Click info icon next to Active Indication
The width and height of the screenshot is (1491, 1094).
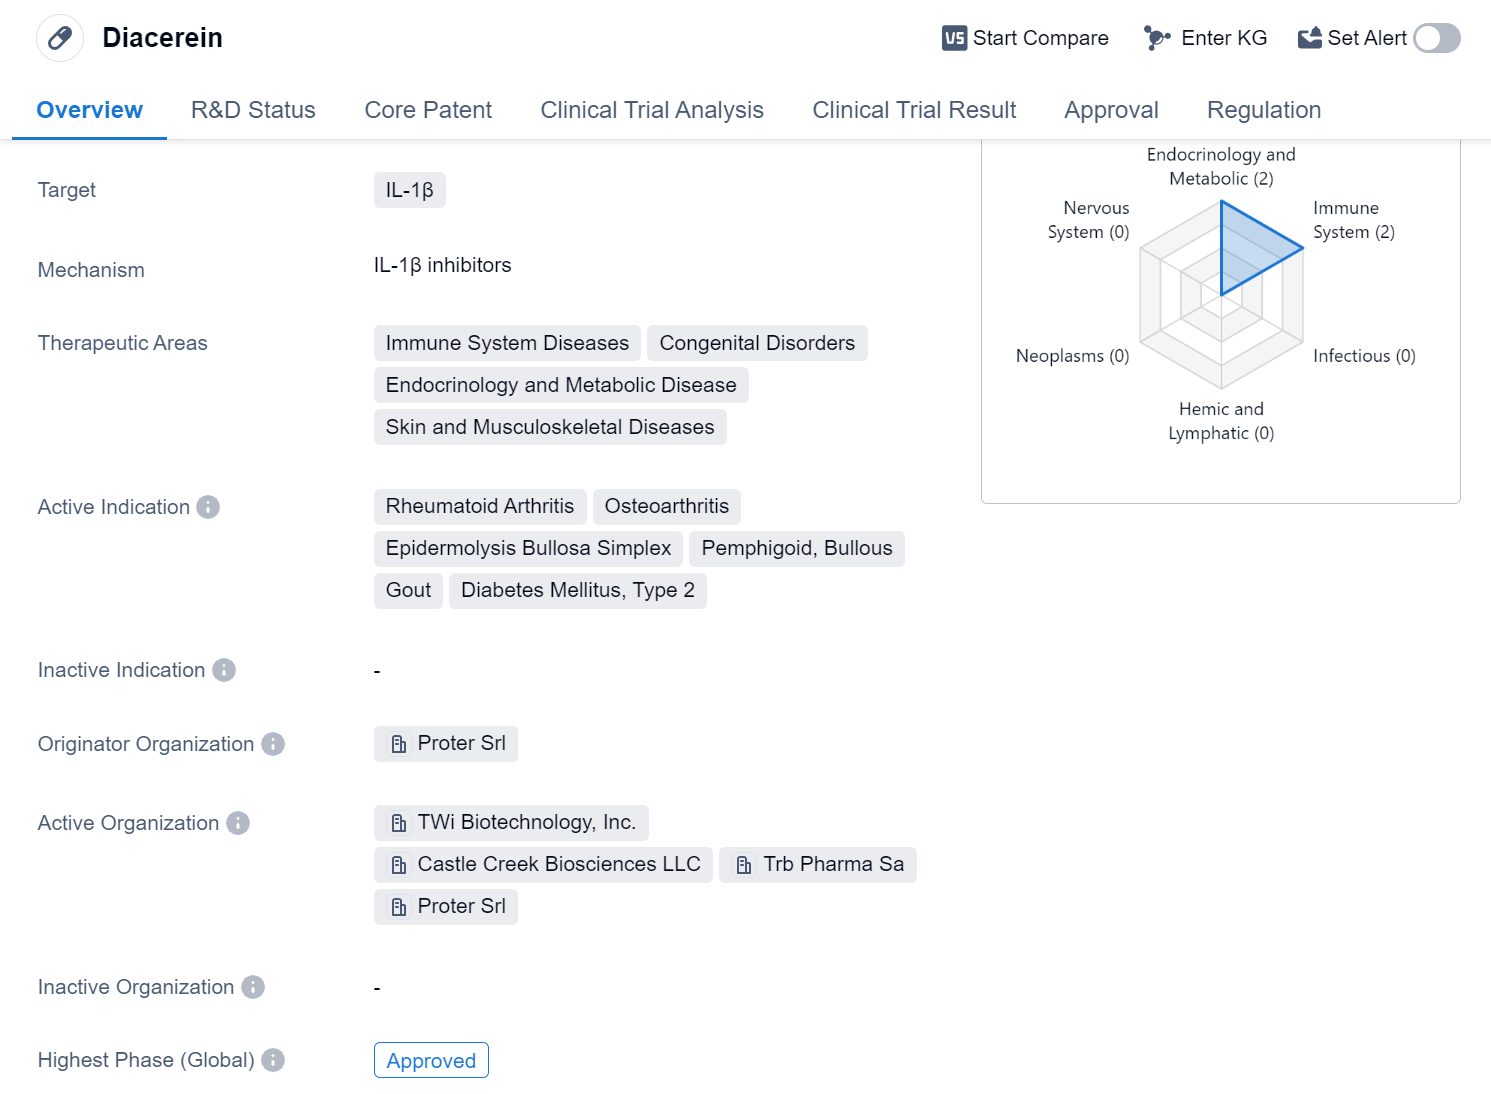coord(208,507)
